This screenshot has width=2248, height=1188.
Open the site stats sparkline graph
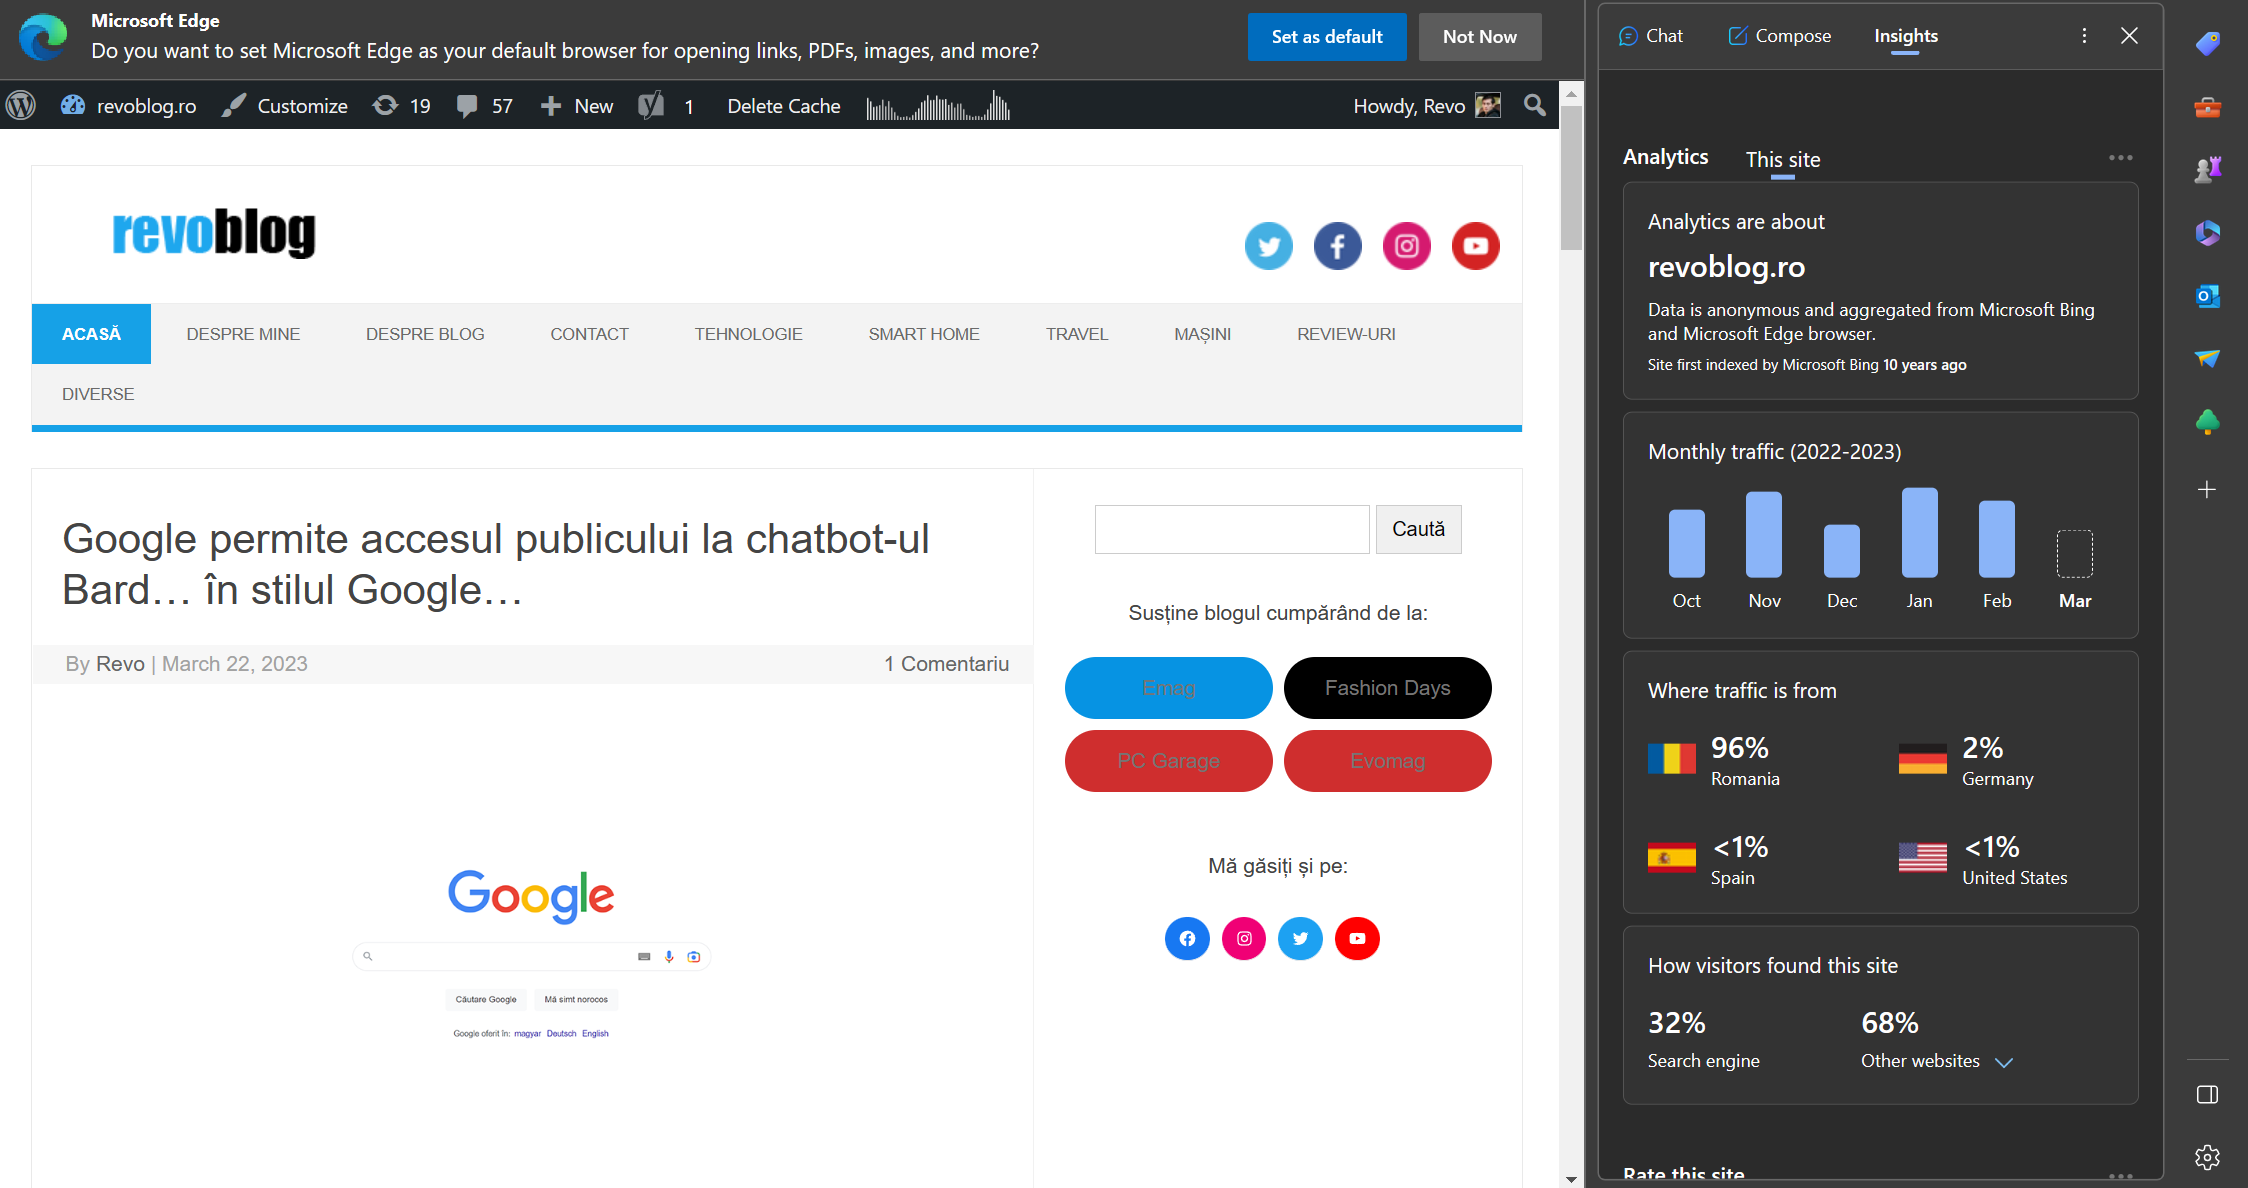[938, 106]
